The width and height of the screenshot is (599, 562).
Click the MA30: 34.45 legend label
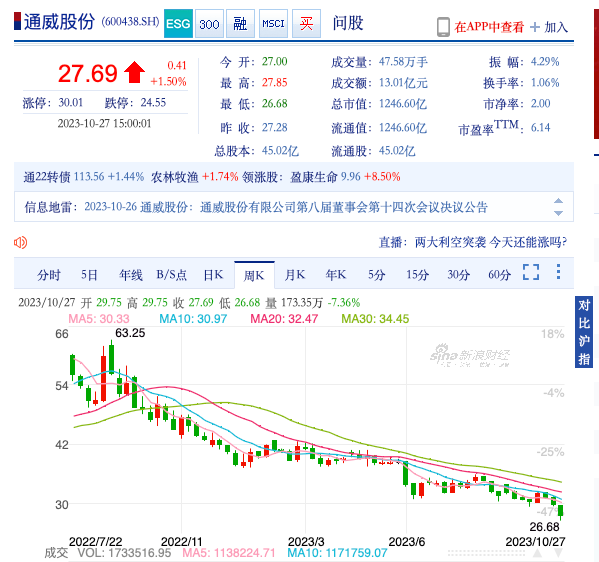pyautogui.click(x=375, y=319)
